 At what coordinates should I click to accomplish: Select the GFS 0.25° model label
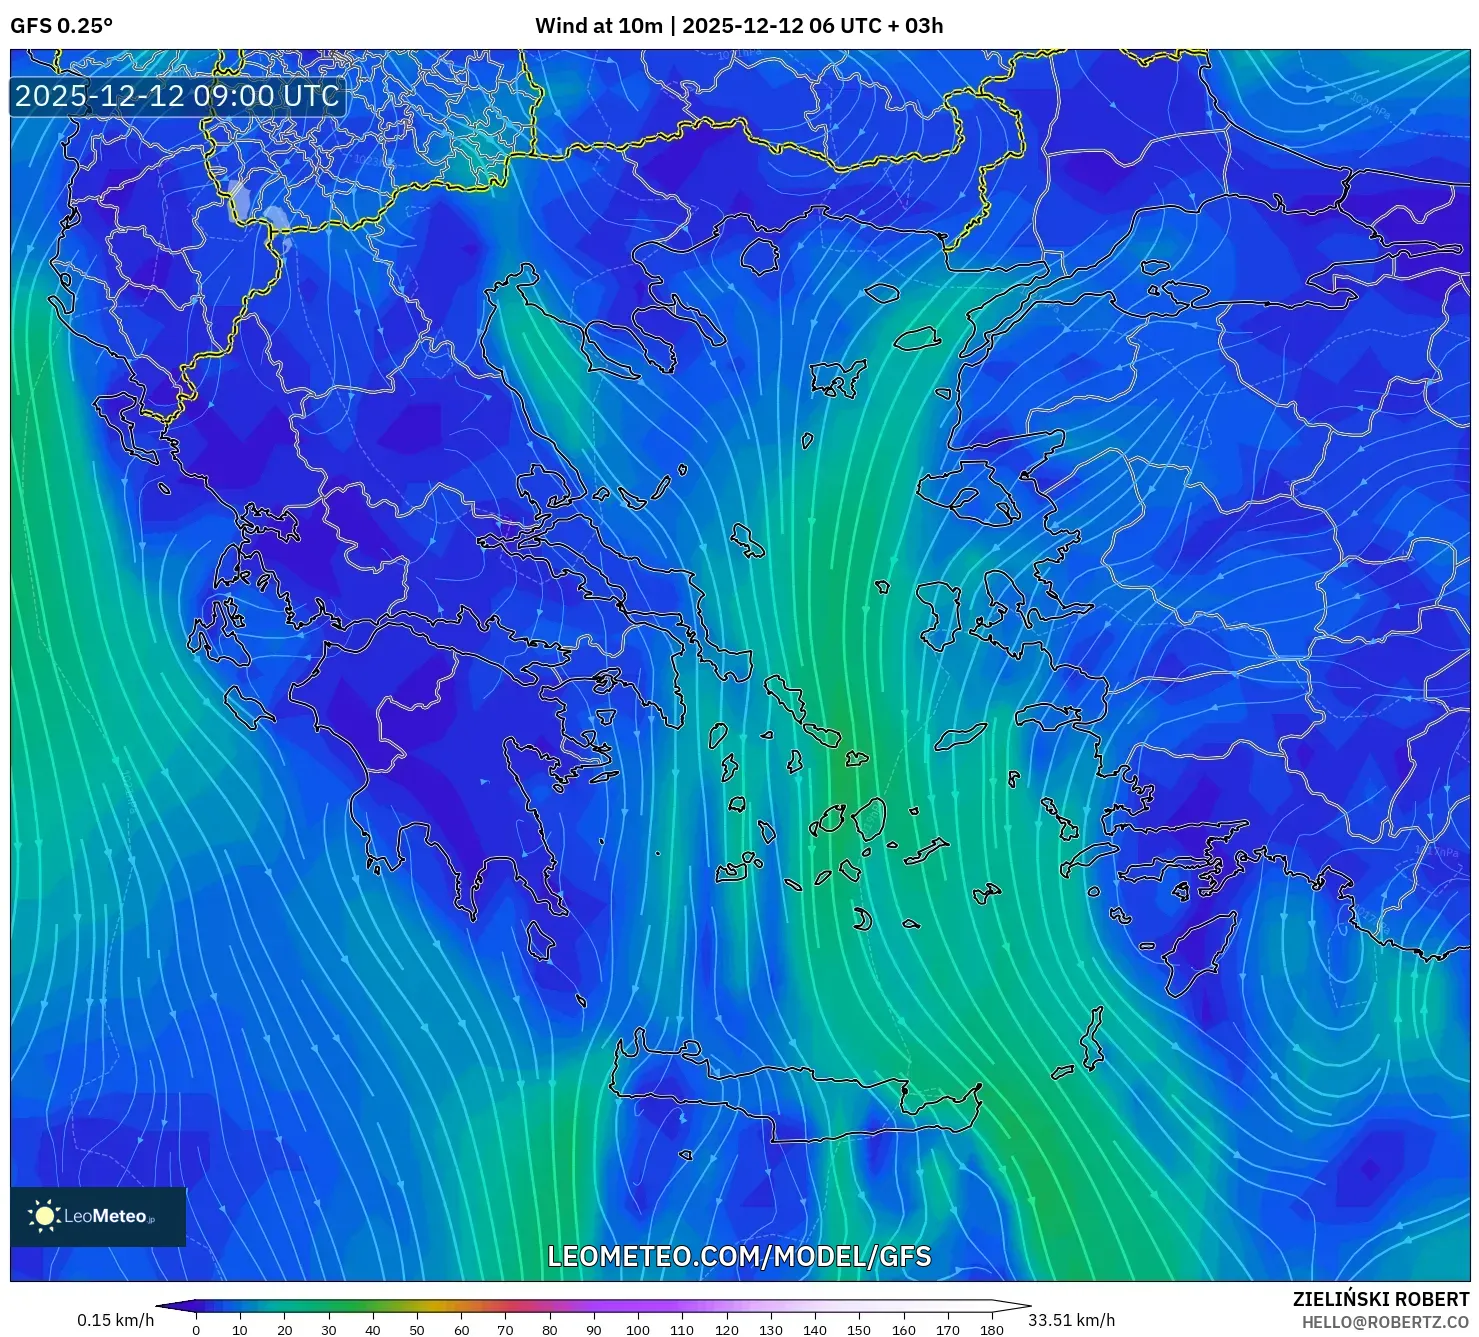coord(62,26)
